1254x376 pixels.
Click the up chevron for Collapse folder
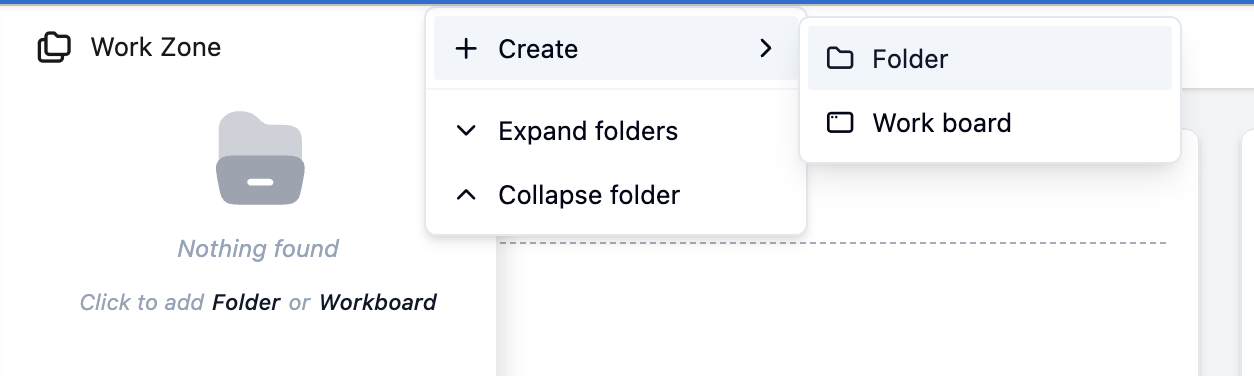click(x=466, y=195)
